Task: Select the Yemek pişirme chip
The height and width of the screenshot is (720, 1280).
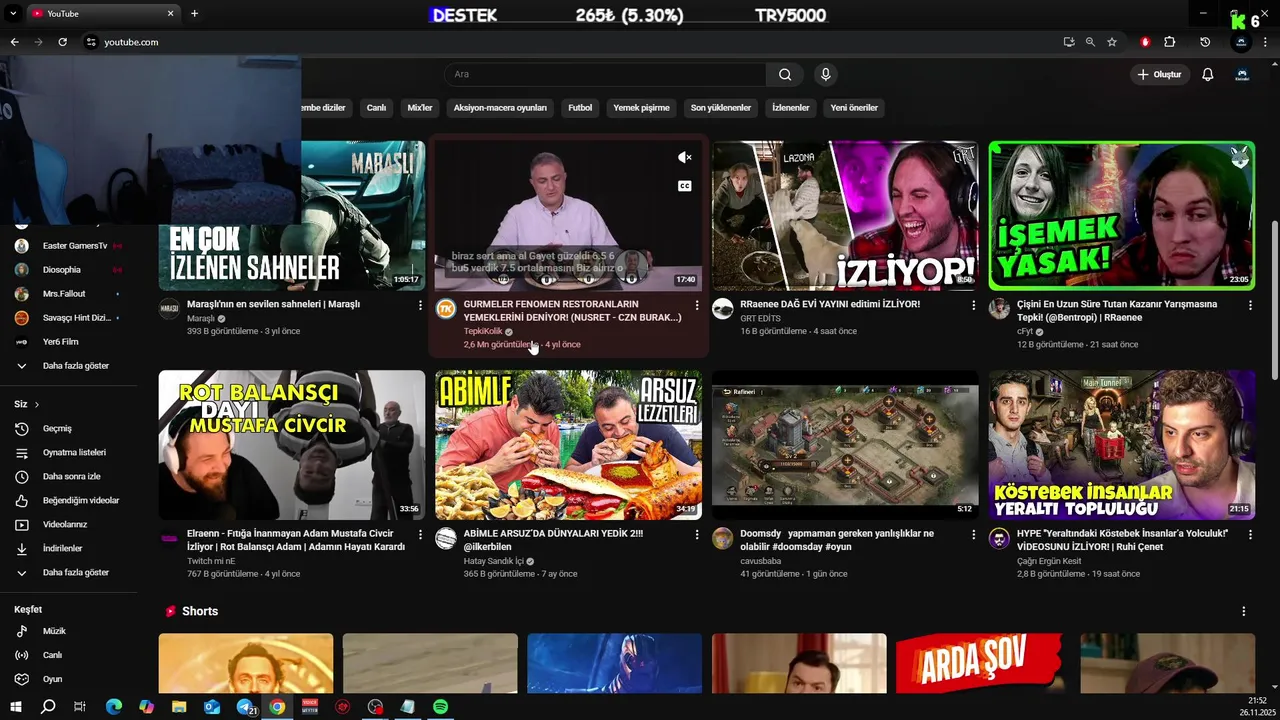Action: point(641,107)
